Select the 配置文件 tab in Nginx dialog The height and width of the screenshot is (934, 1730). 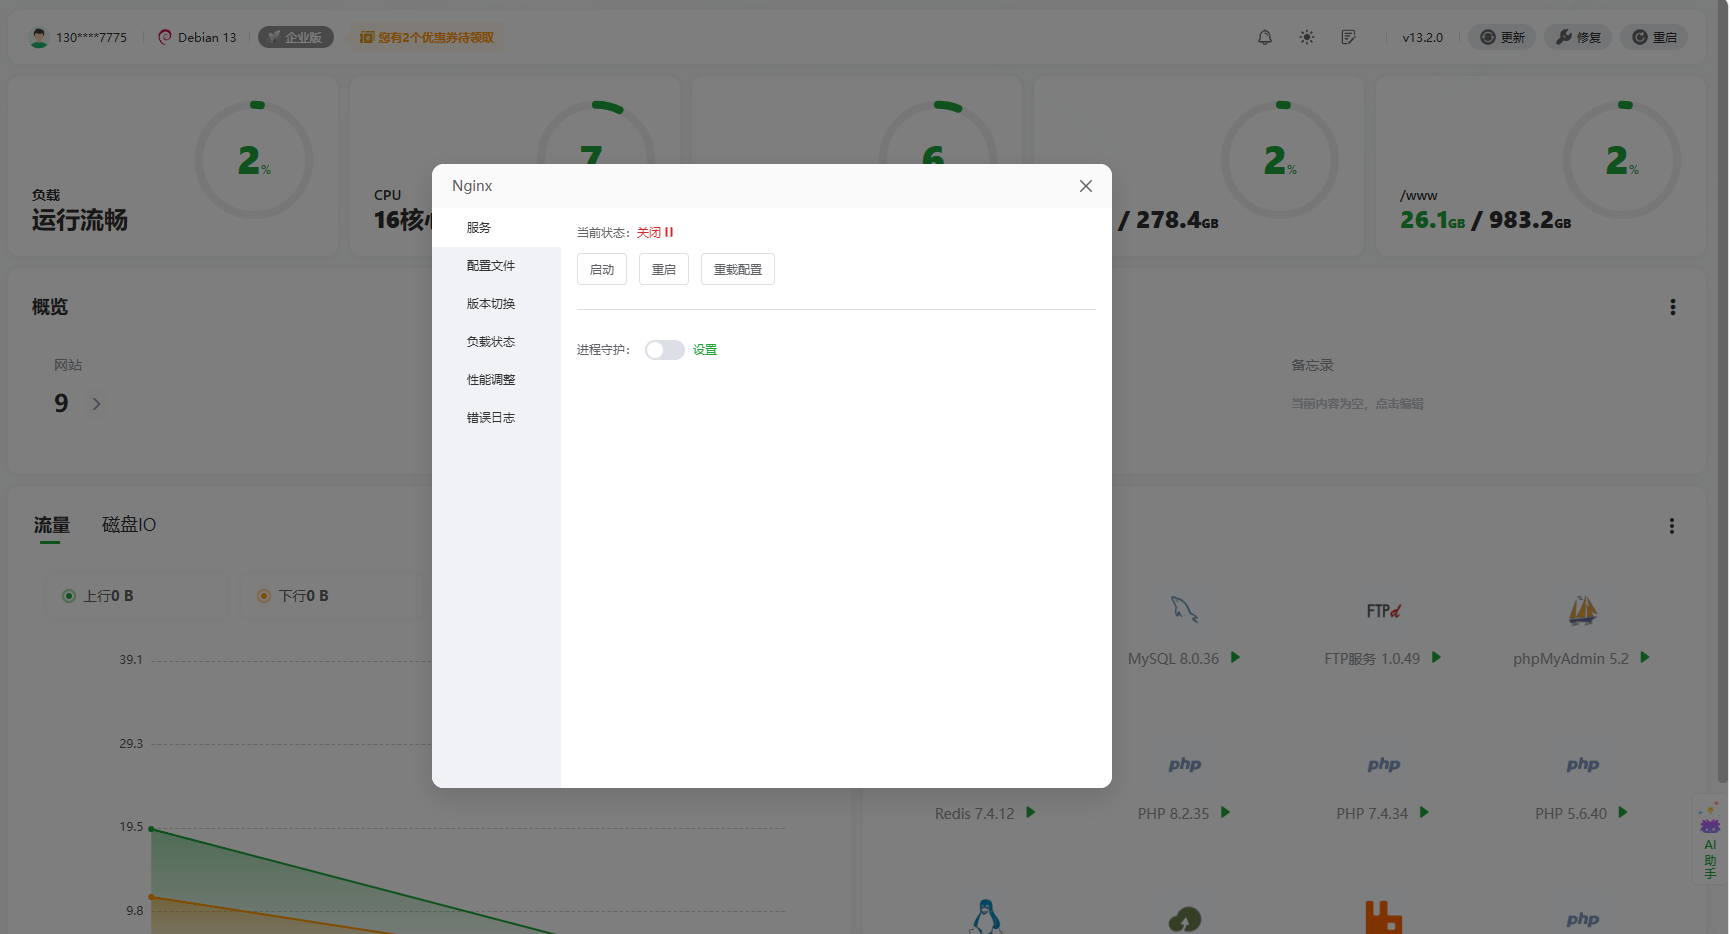[496, 266]
